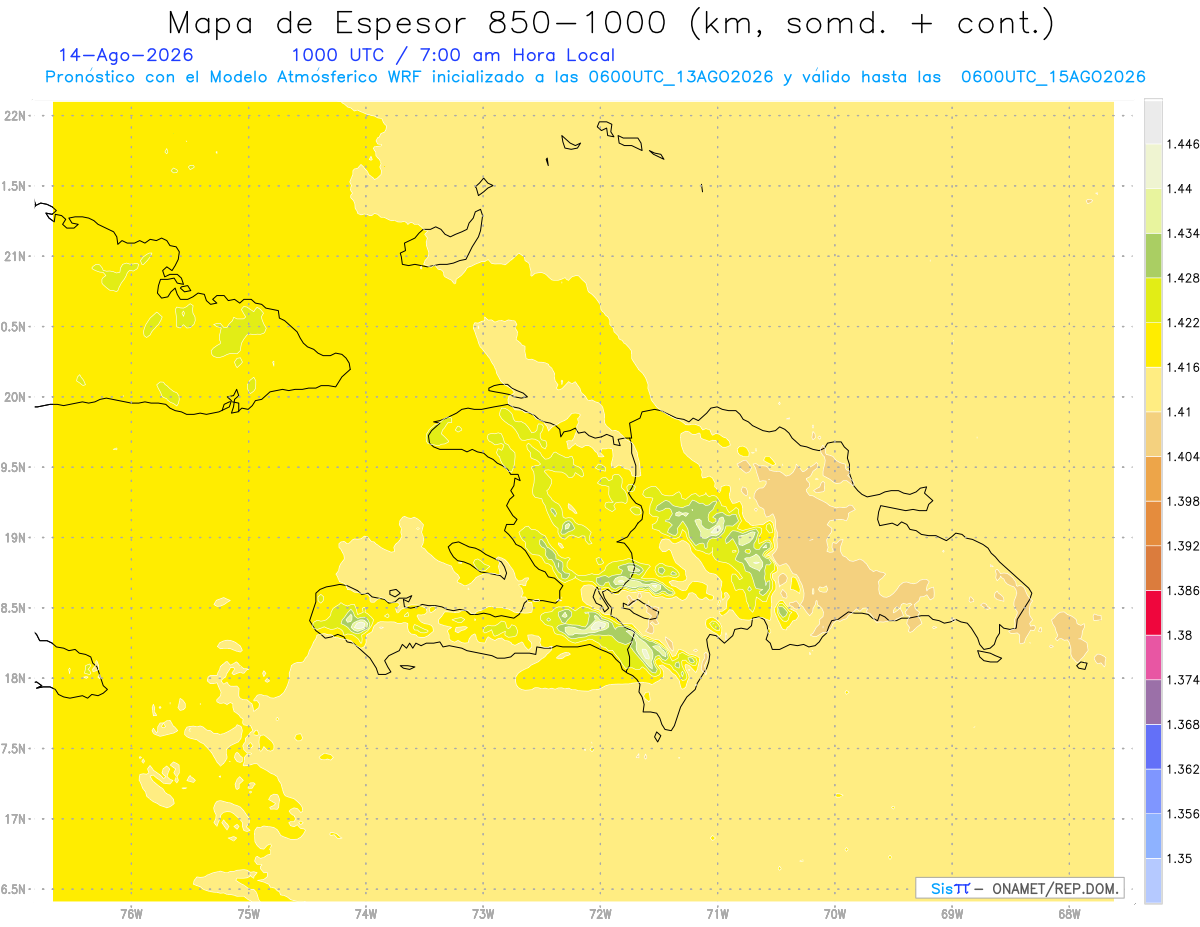Click the '72W' longitude axis label
This screenshot has height=927, width=1200.
point(600,914)
